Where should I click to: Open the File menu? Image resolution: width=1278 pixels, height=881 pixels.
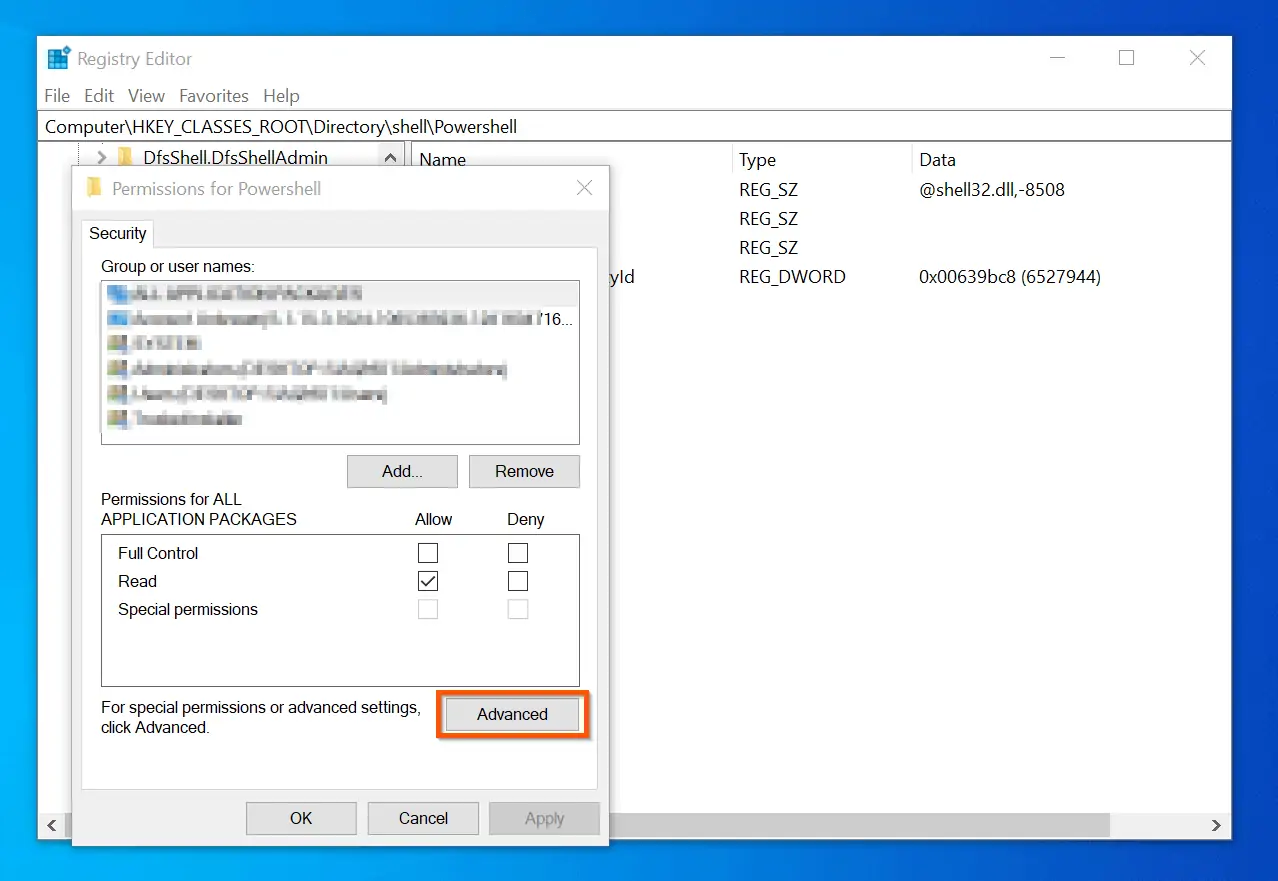tap(57, 96)
